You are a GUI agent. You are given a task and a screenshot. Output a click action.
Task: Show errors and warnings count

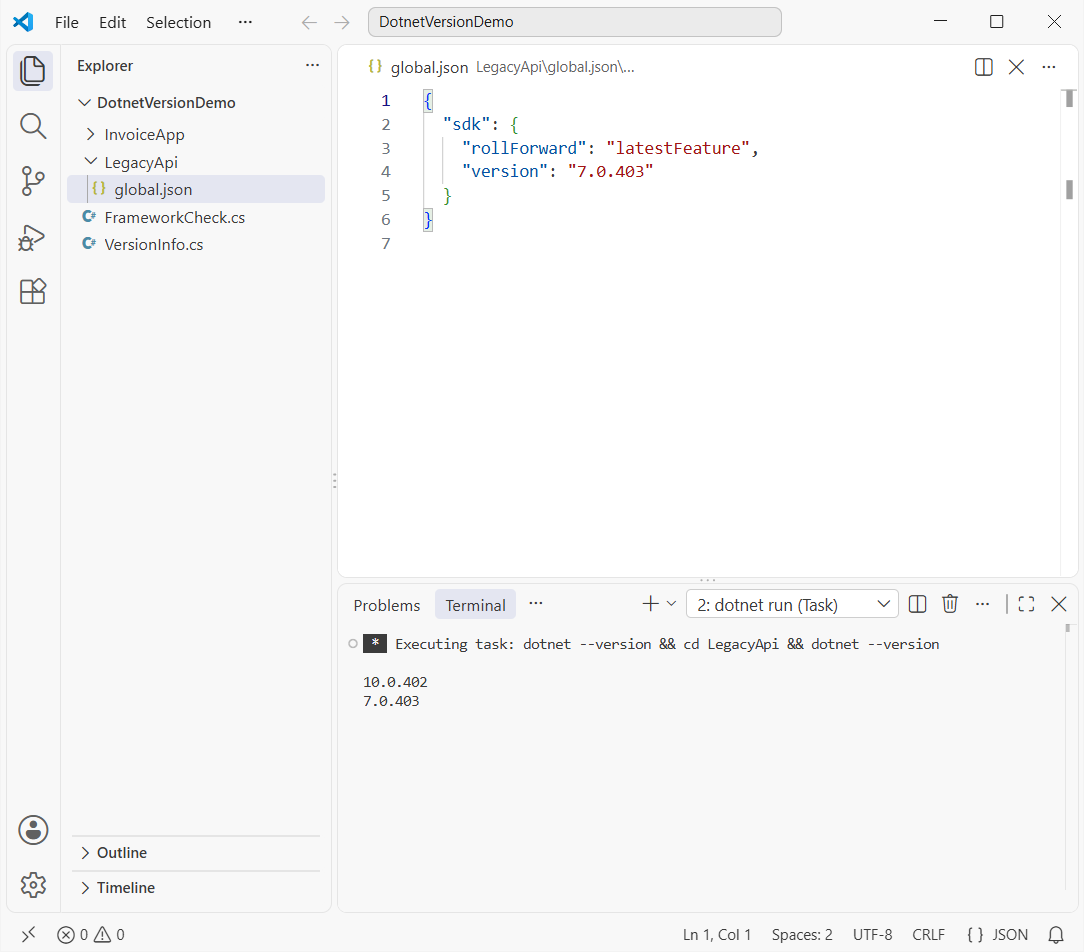pyautogui.click(x=91, y=935)
